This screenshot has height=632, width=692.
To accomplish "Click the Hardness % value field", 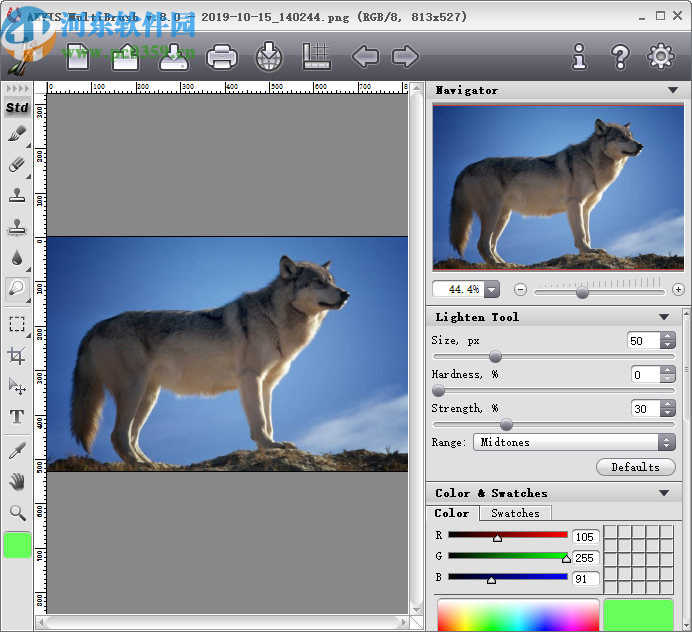I will click(645, 375).
